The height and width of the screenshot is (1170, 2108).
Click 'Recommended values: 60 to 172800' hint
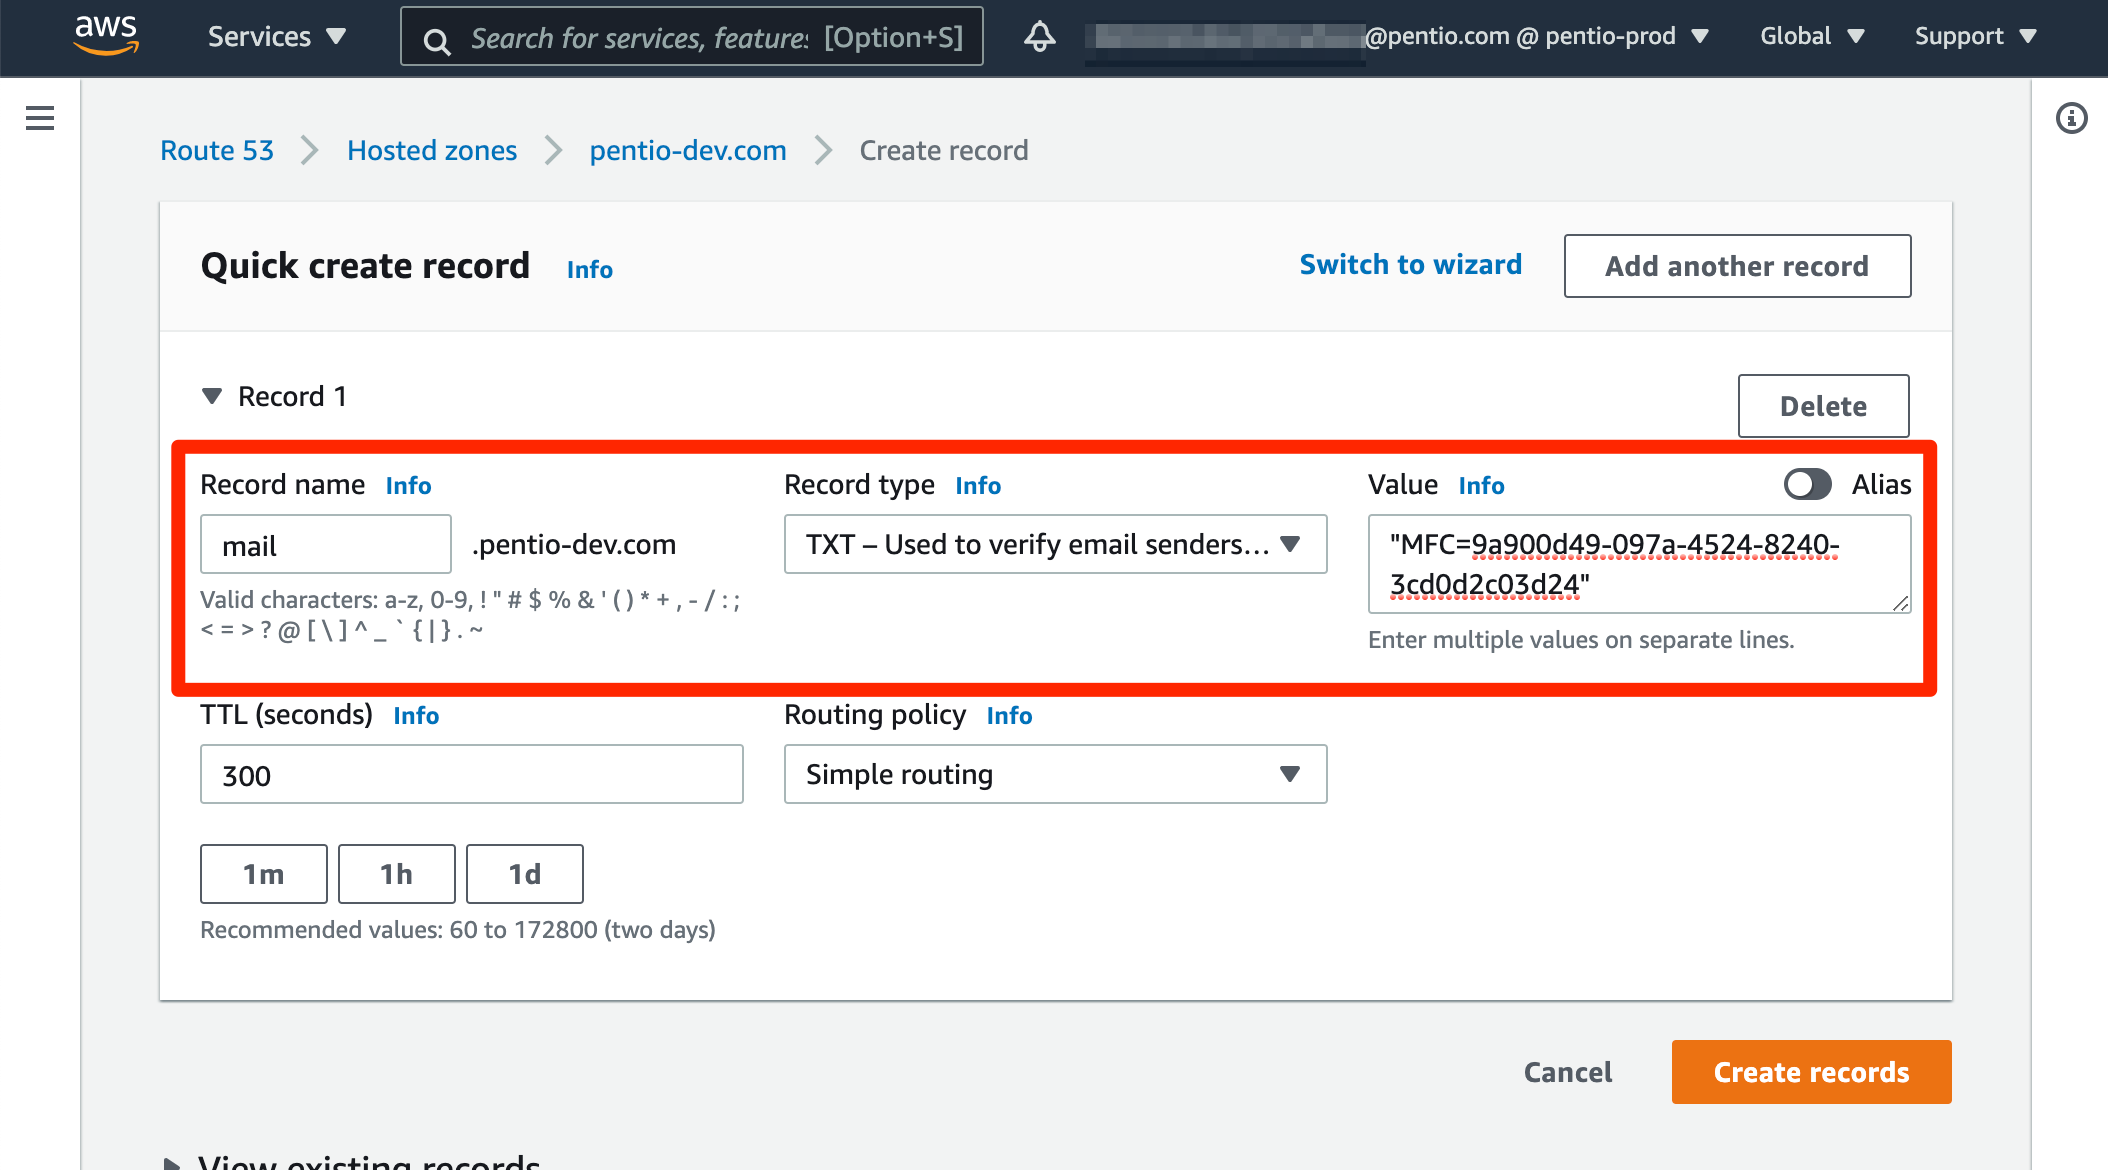pos(458,930)
